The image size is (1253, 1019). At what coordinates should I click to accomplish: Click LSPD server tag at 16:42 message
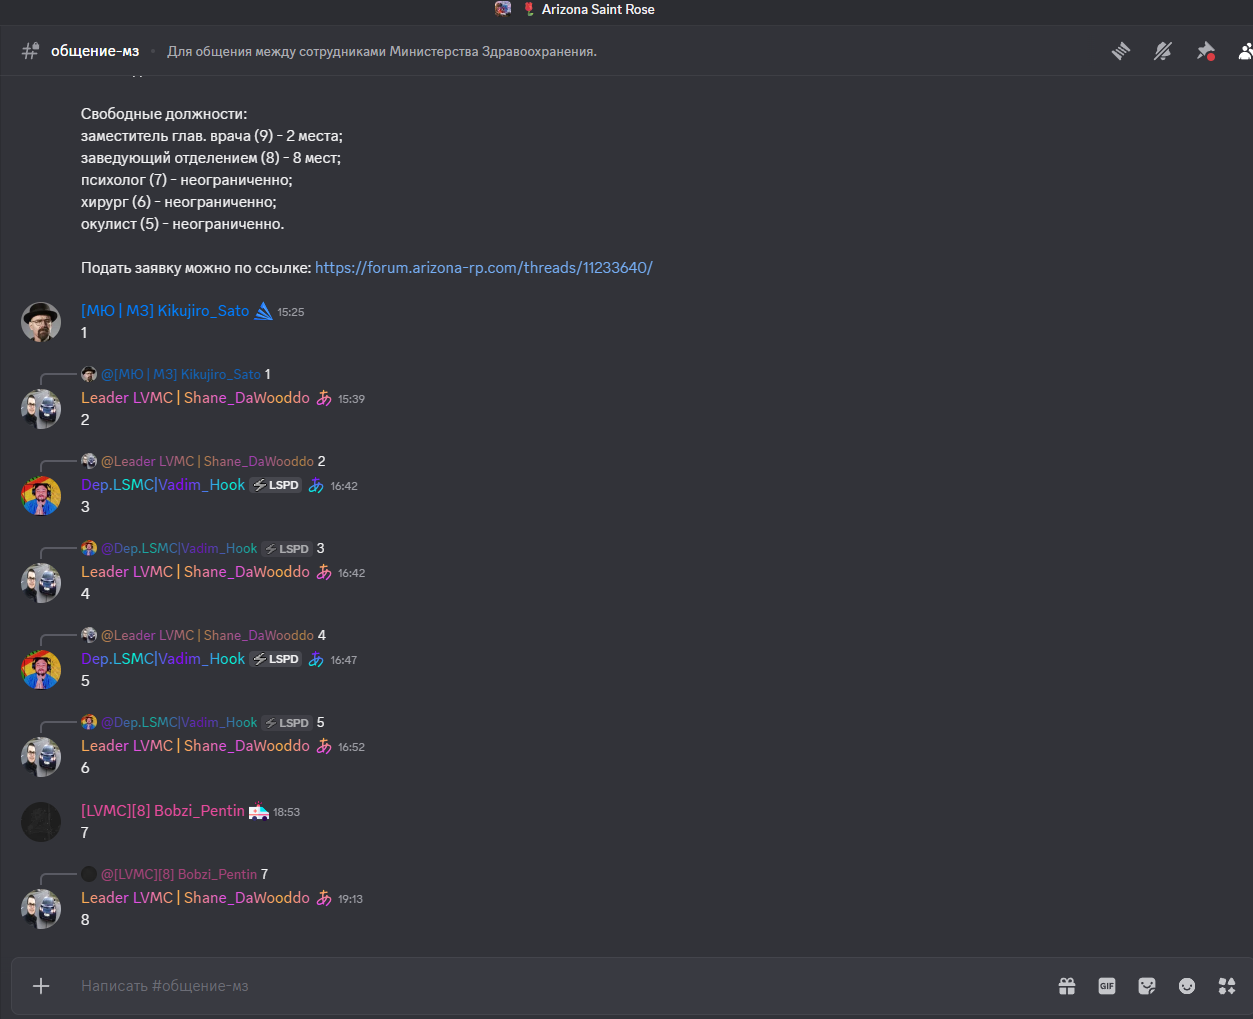[x=276, y=485]
